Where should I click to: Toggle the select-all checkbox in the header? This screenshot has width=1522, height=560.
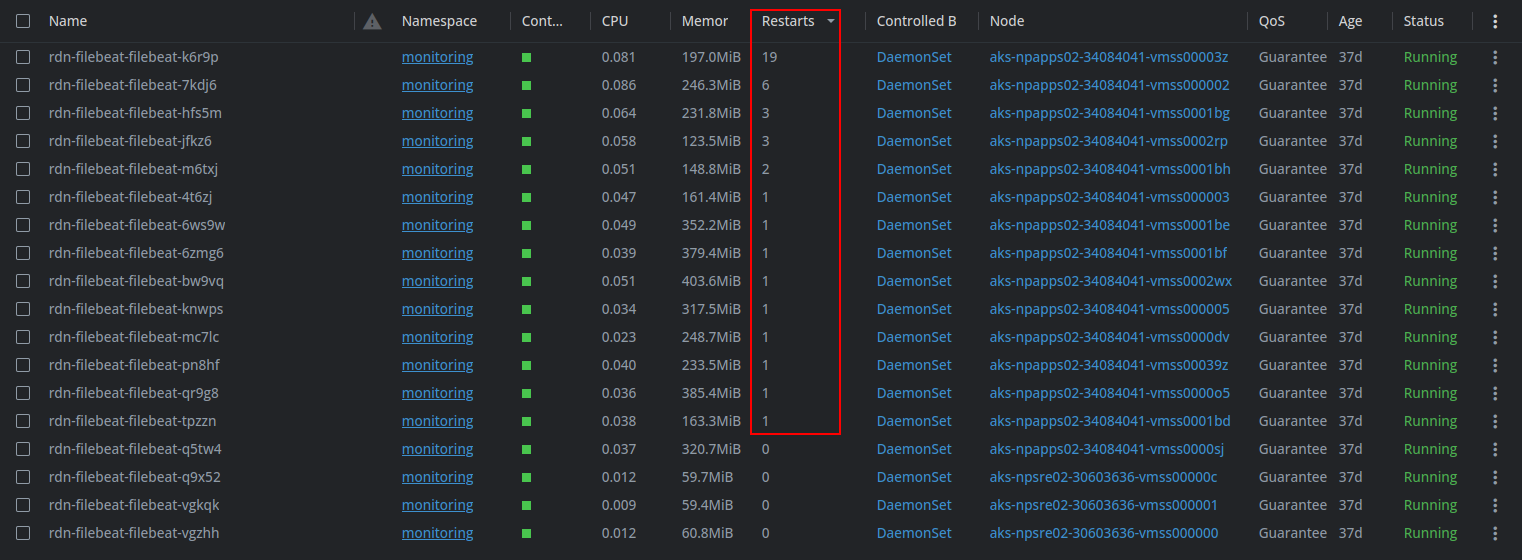(x=23, y=21)
